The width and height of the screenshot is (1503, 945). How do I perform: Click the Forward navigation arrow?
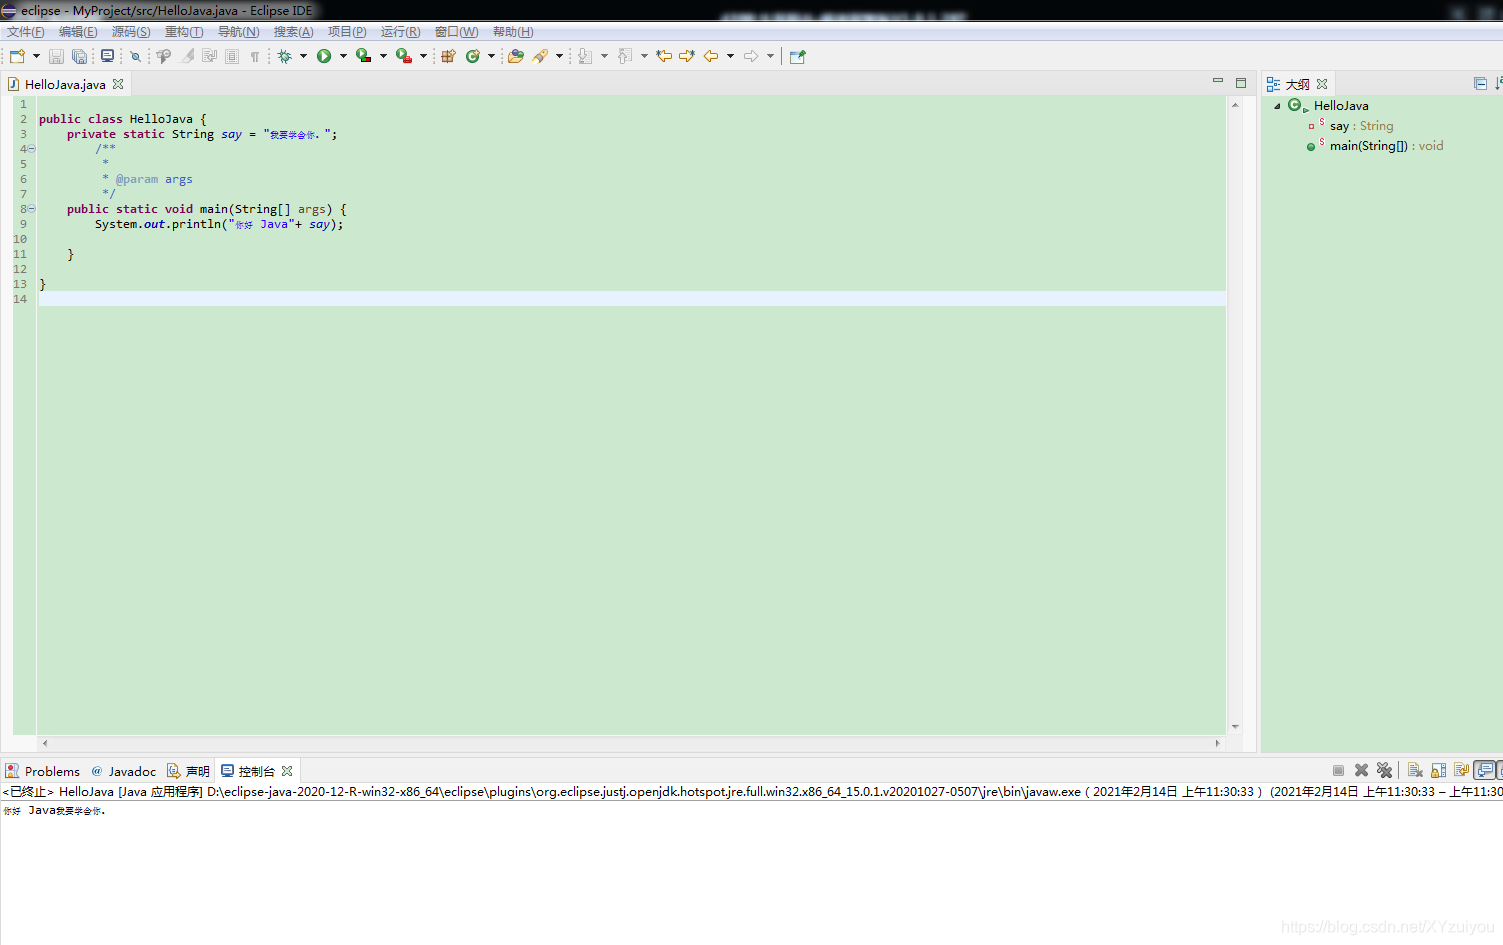click(x=751, y=56)
